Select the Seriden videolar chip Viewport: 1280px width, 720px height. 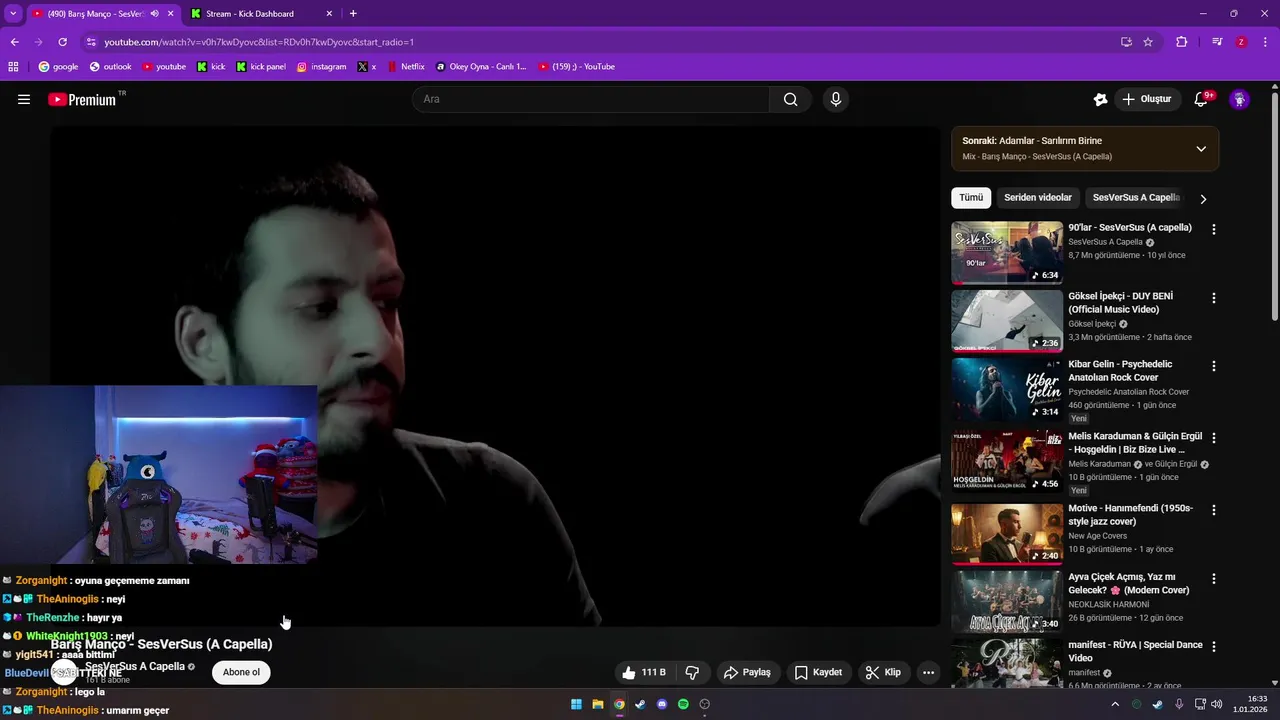point(1038,198)
